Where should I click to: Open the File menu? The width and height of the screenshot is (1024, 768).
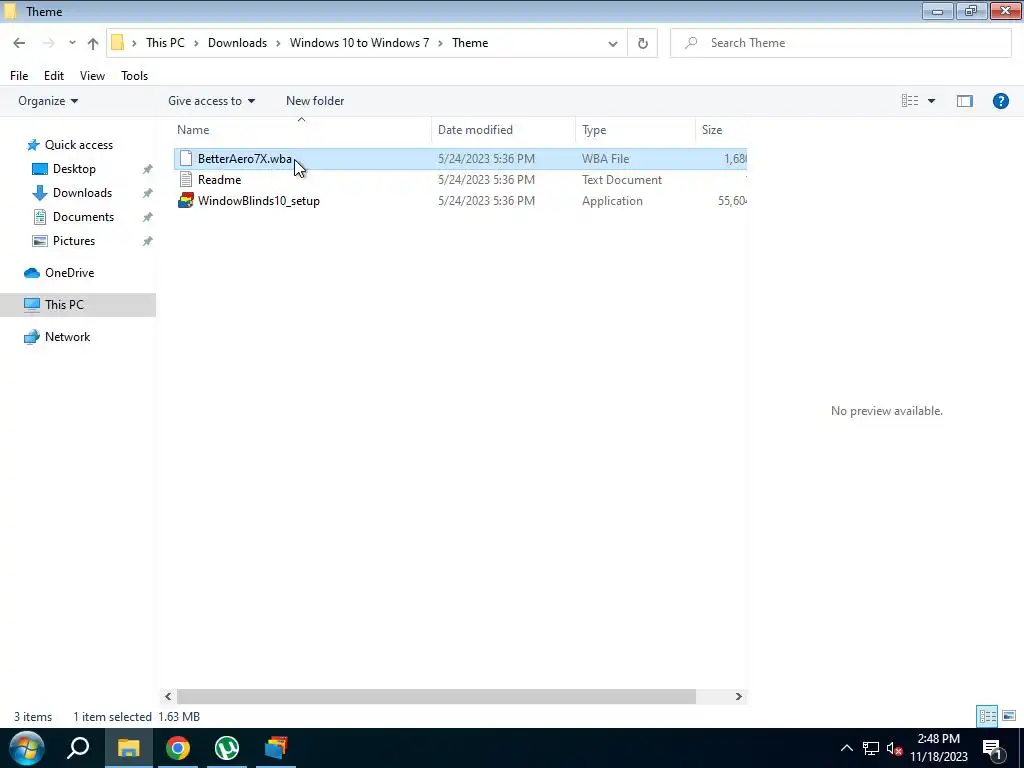[x=19, y=76]
